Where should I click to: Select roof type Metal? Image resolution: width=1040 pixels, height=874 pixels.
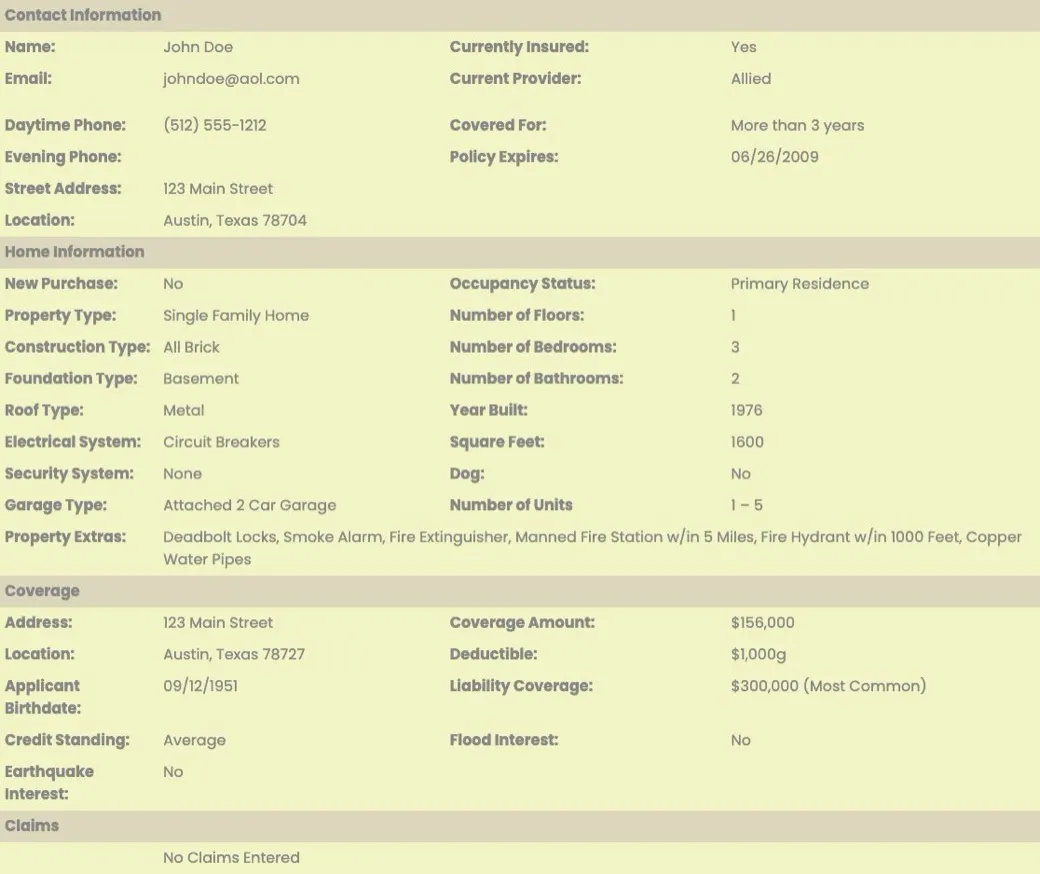184,410
